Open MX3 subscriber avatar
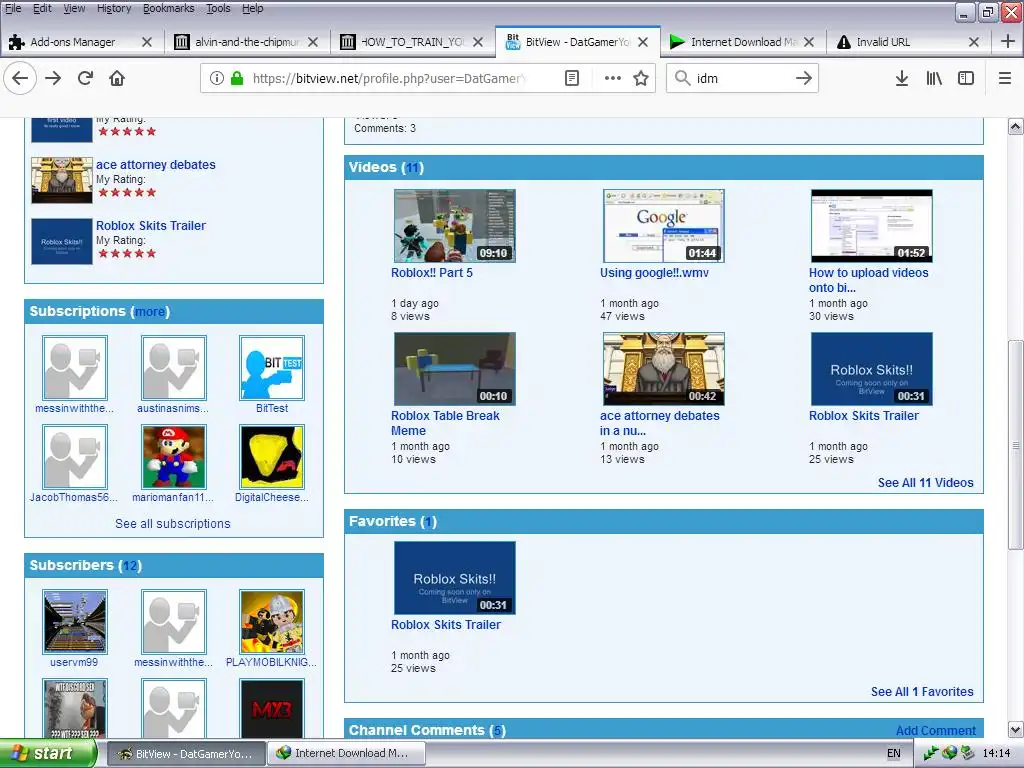Viewport: 1024px width, 768px height. pyautogui.click(x=272, y=709)
